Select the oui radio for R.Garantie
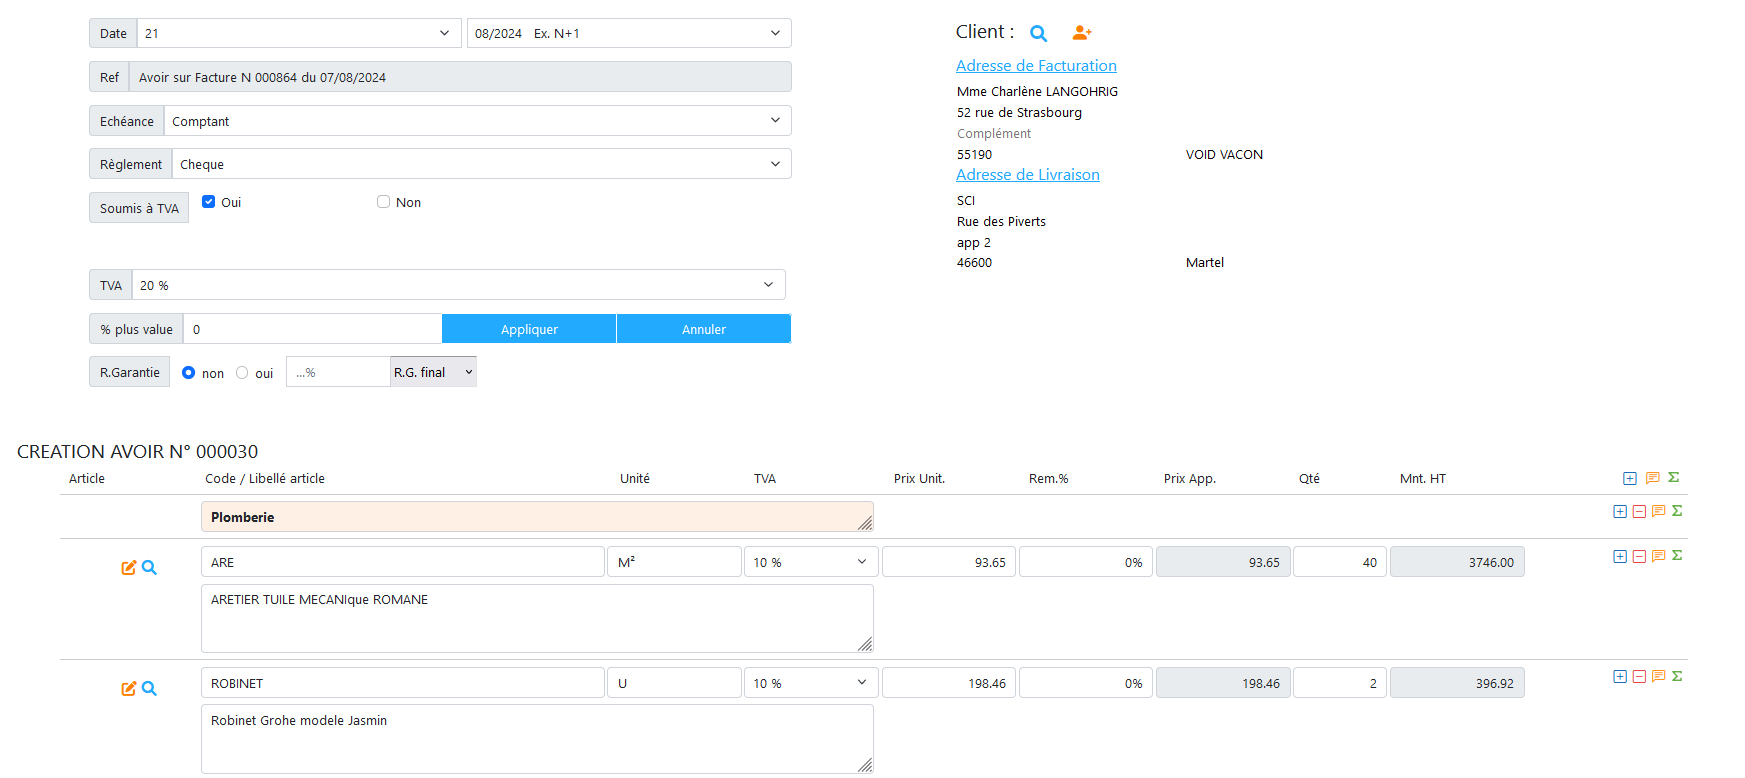This screenshot has width=1745, height=778. click(x=242, y=373)
